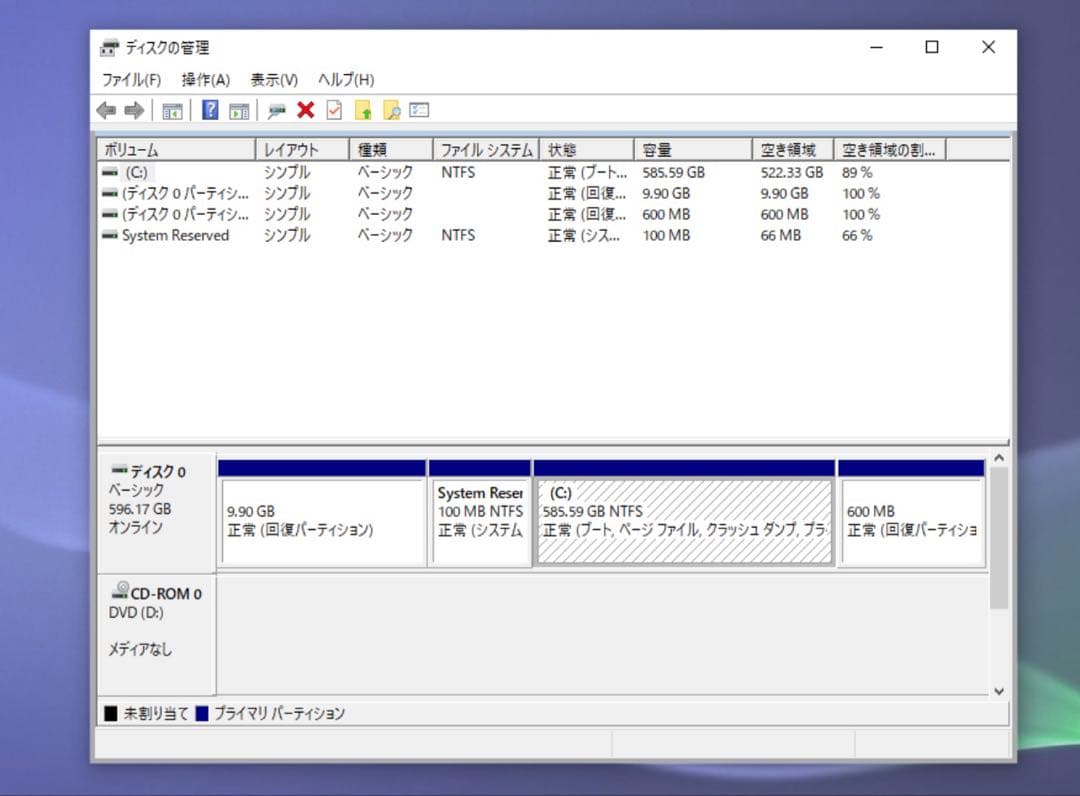Click NTFS cell in System Reserved row
1080x796 pixels.
coord(458,235)
